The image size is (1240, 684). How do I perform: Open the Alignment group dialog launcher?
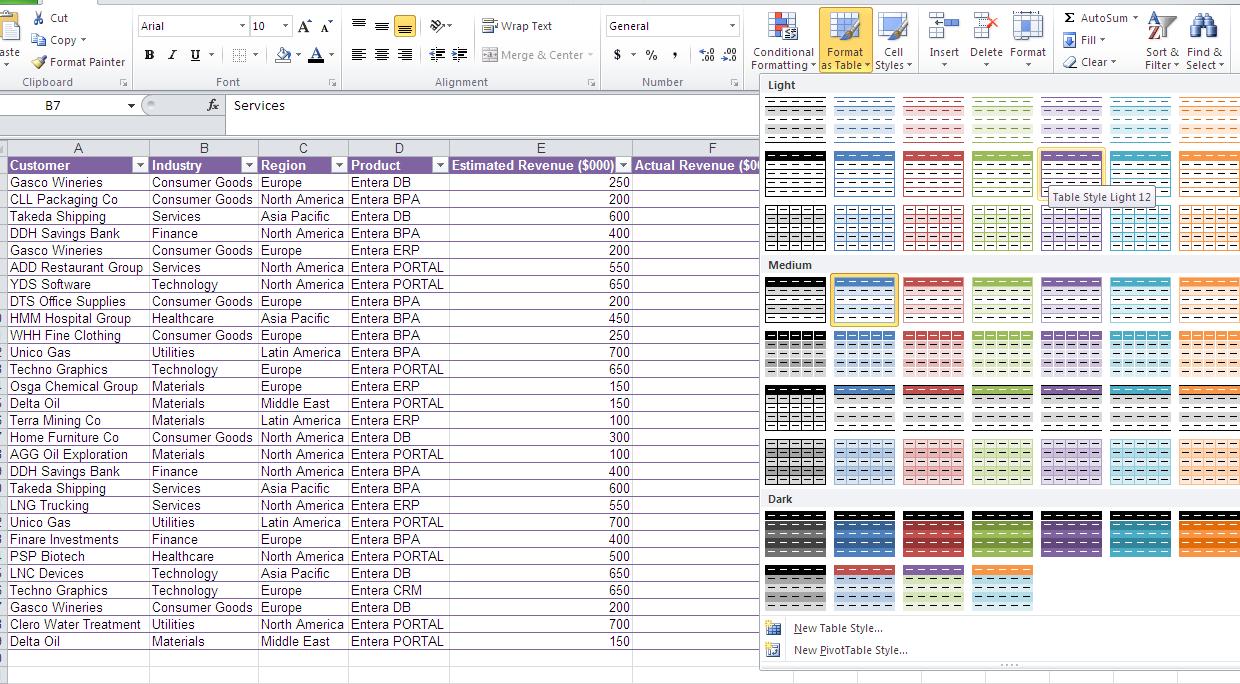pos(592,82)
